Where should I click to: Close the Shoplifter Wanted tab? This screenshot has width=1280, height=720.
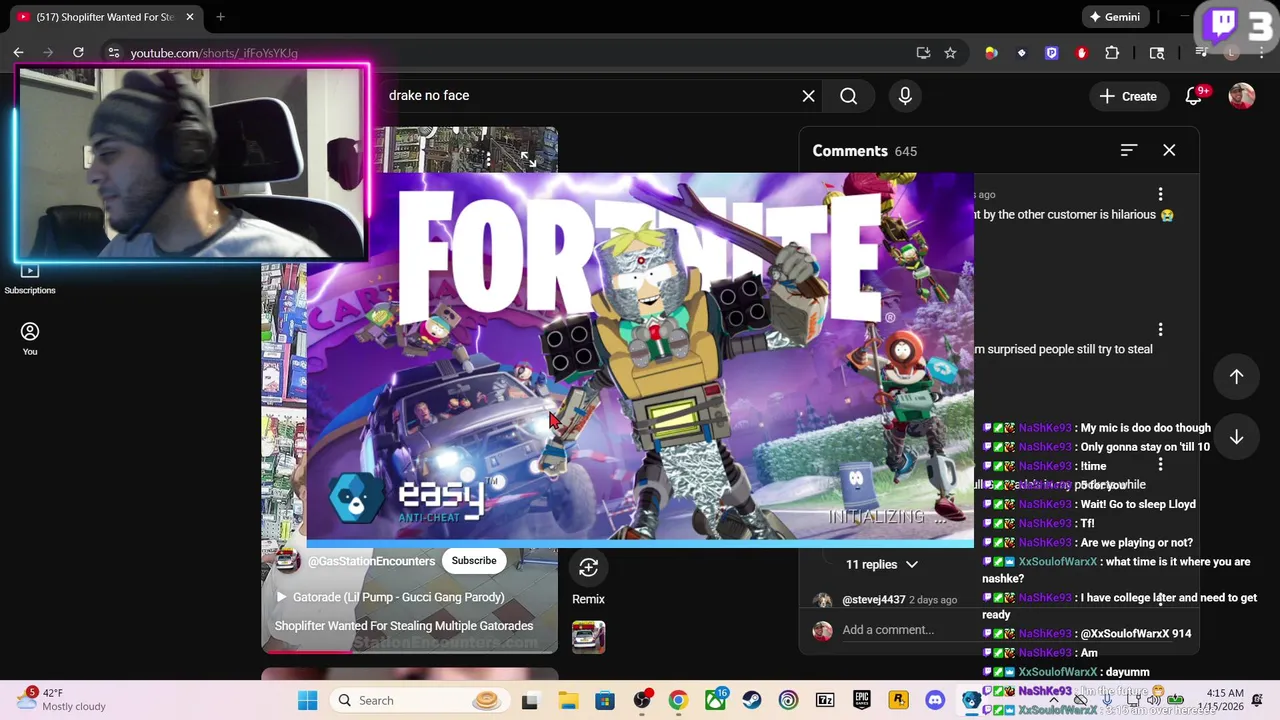pos(190,17)
